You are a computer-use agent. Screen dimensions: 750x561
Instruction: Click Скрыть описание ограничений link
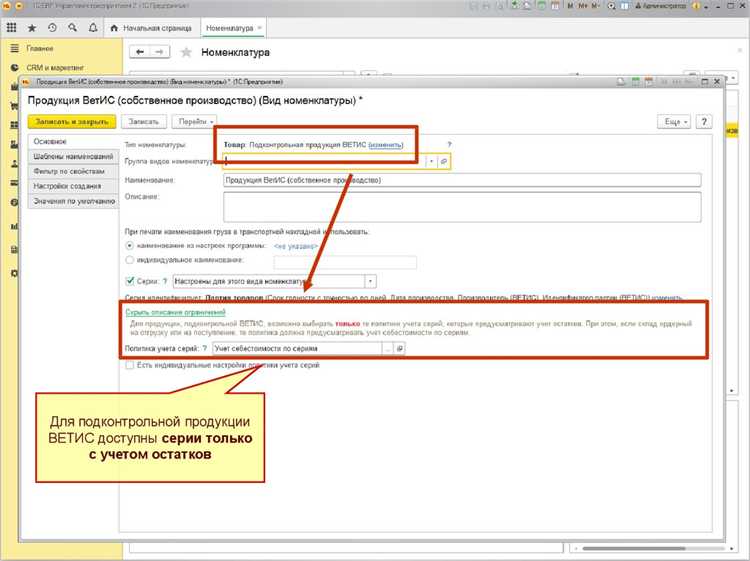[x=175, y=312]
